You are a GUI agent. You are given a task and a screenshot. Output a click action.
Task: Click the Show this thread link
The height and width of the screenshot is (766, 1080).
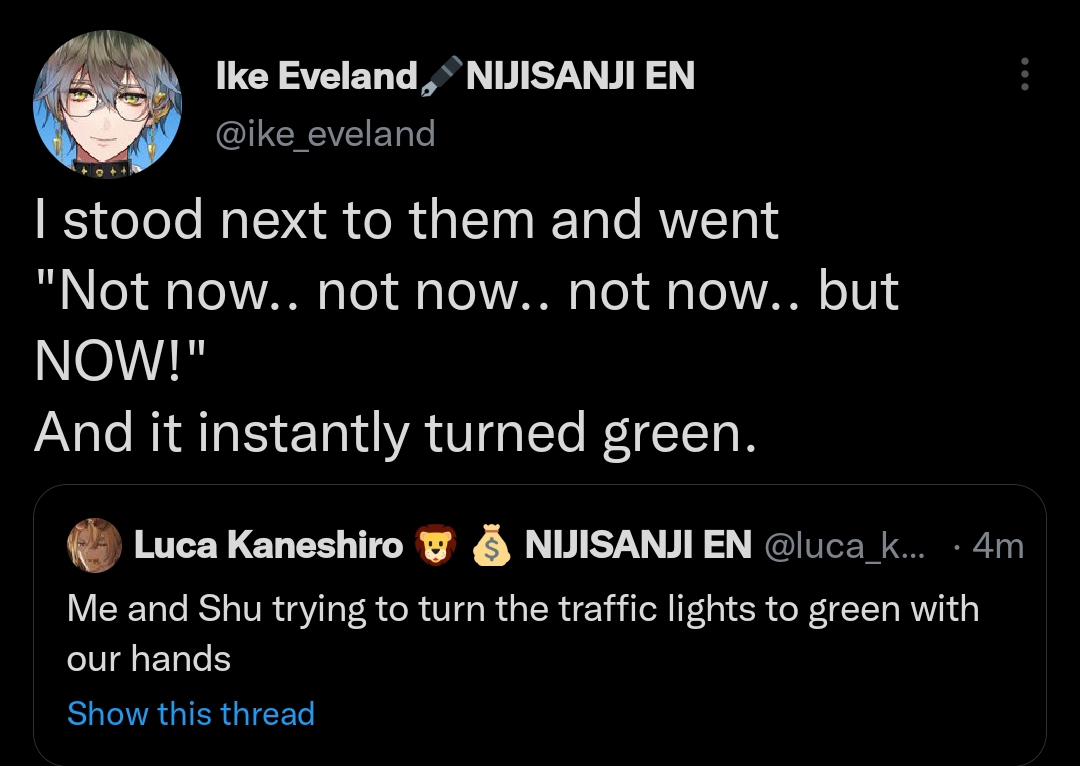coord(190,713)
